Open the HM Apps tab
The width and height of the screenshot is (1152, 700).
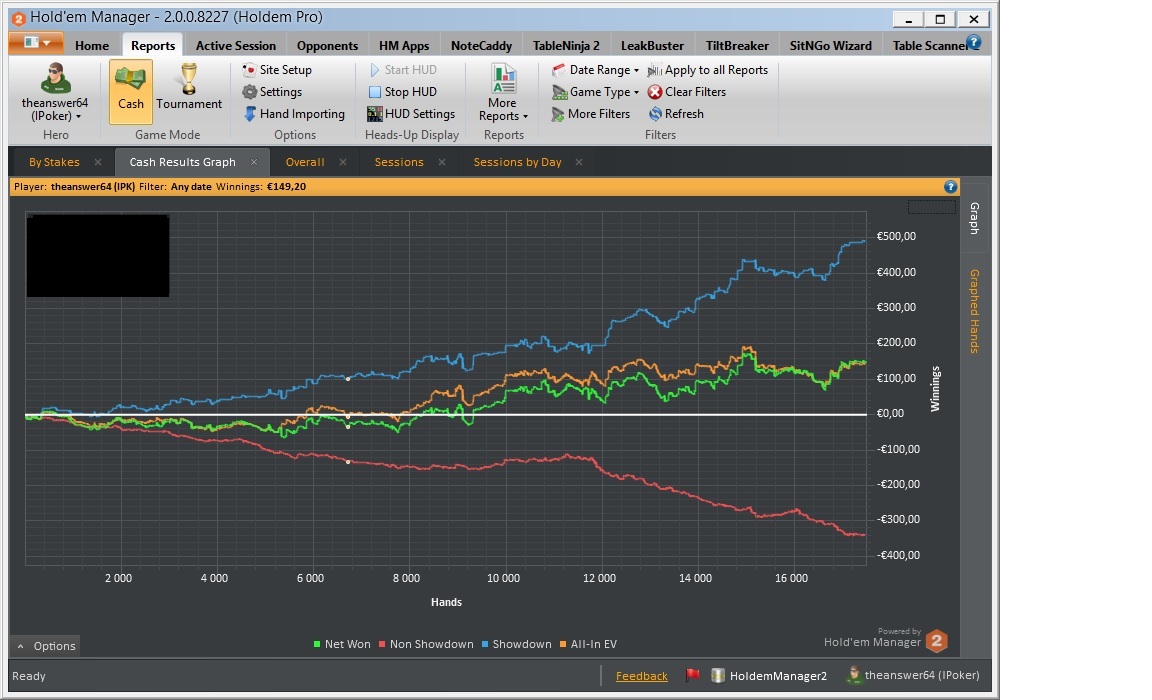[404, 46]
